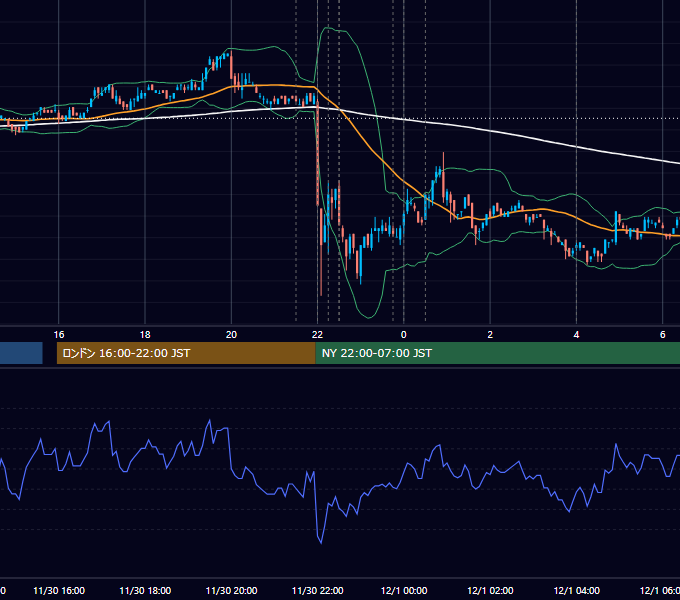Click the 12/1 00:00 date label
This screenshot has height=600, width=680.
404,590
